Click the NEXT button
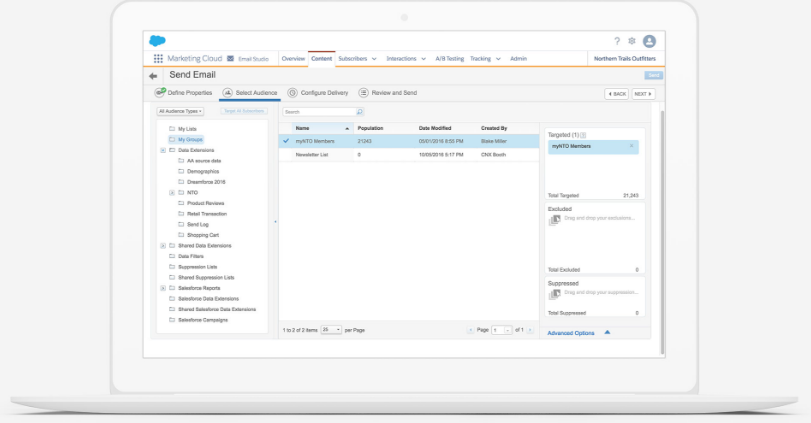The width and height of the screenshot is (811, 423). (643, 93)
